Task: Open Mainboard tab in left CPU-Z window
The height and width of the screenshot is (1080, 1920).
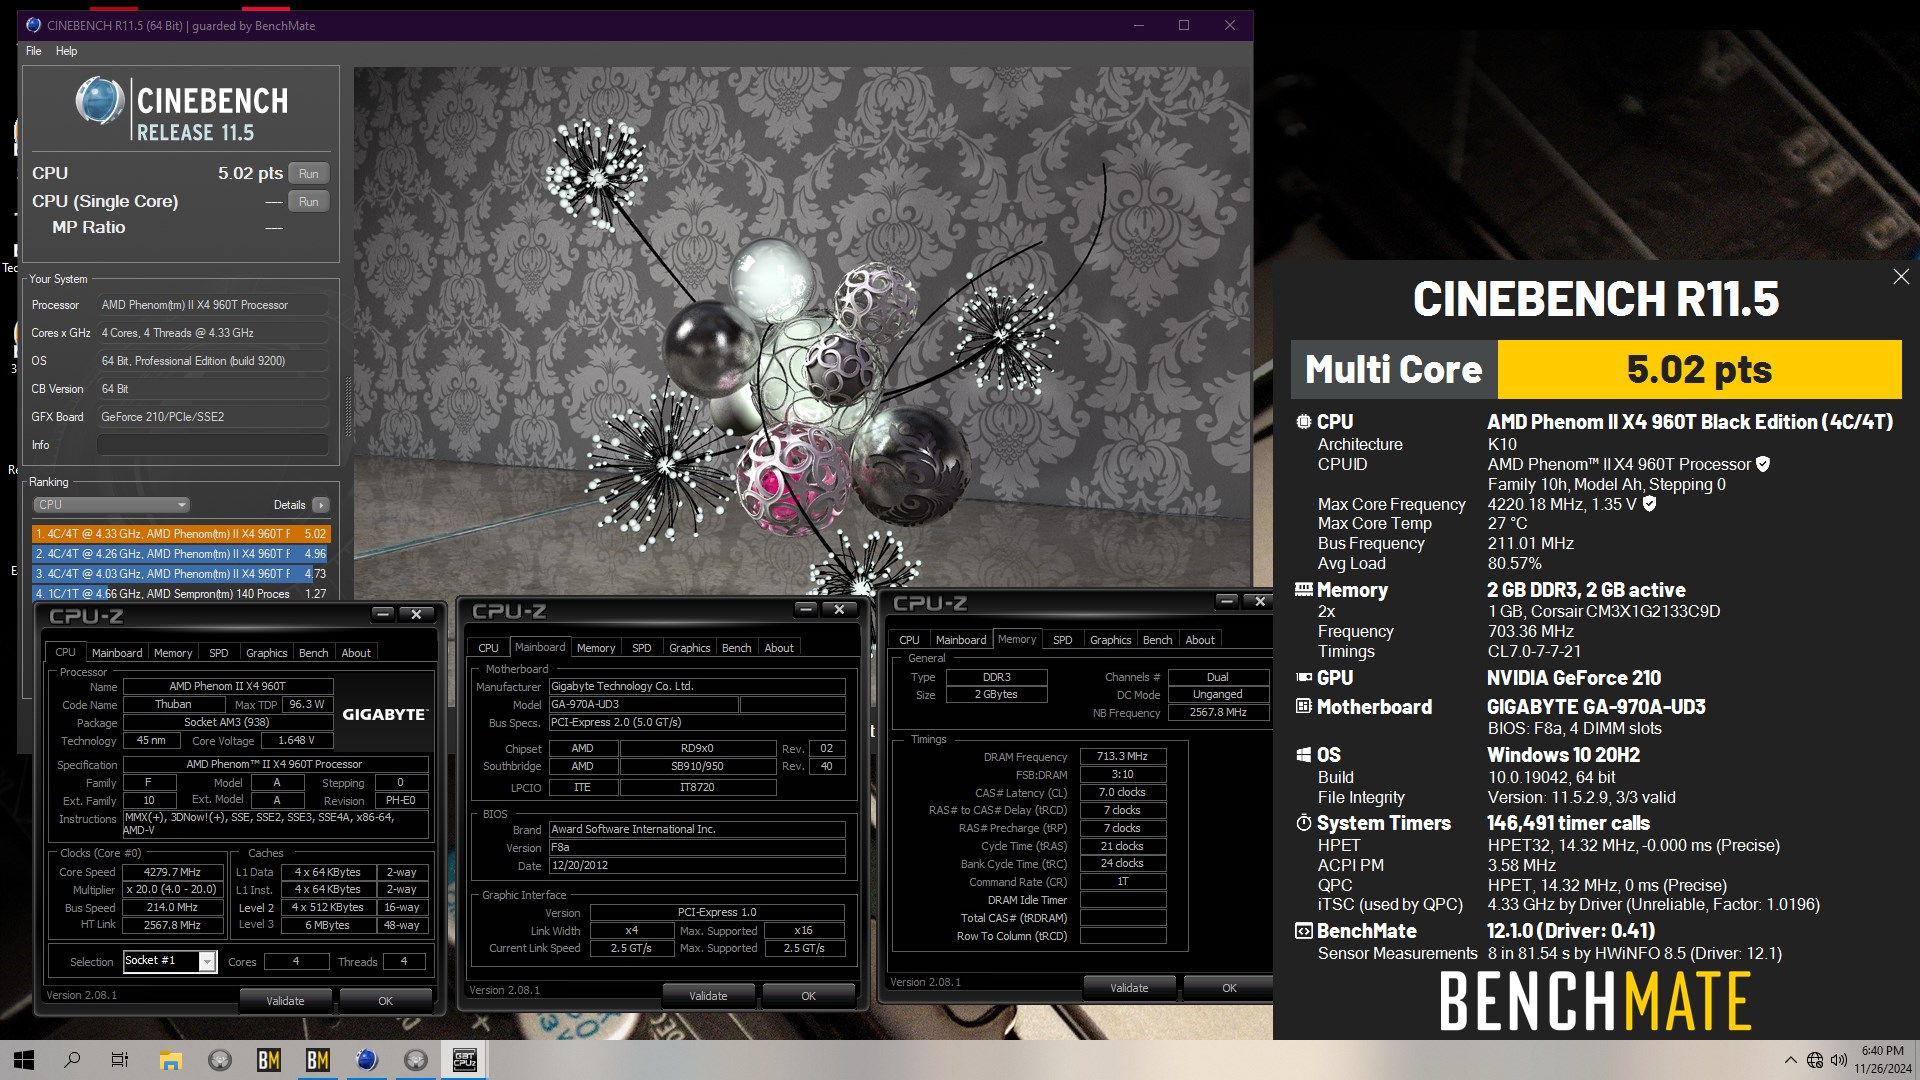Action: (x=117, y=653)
